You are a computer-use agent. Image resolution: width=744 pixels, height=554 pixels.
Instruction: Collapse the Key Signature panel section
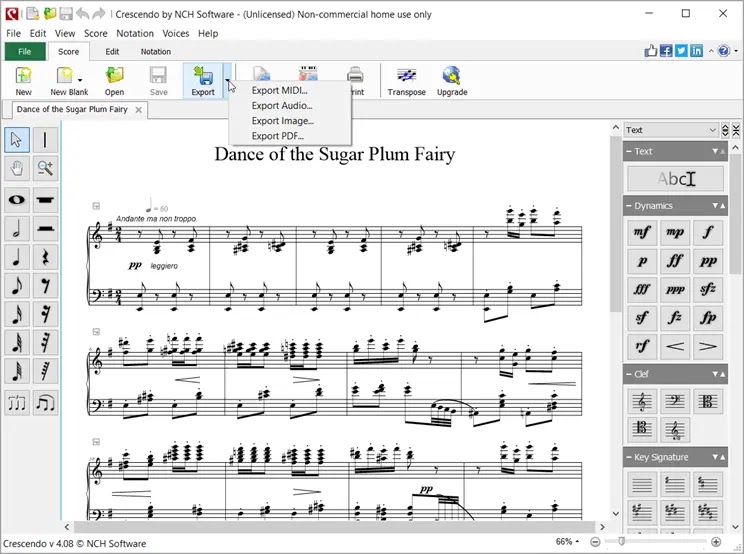coord(629,457)
